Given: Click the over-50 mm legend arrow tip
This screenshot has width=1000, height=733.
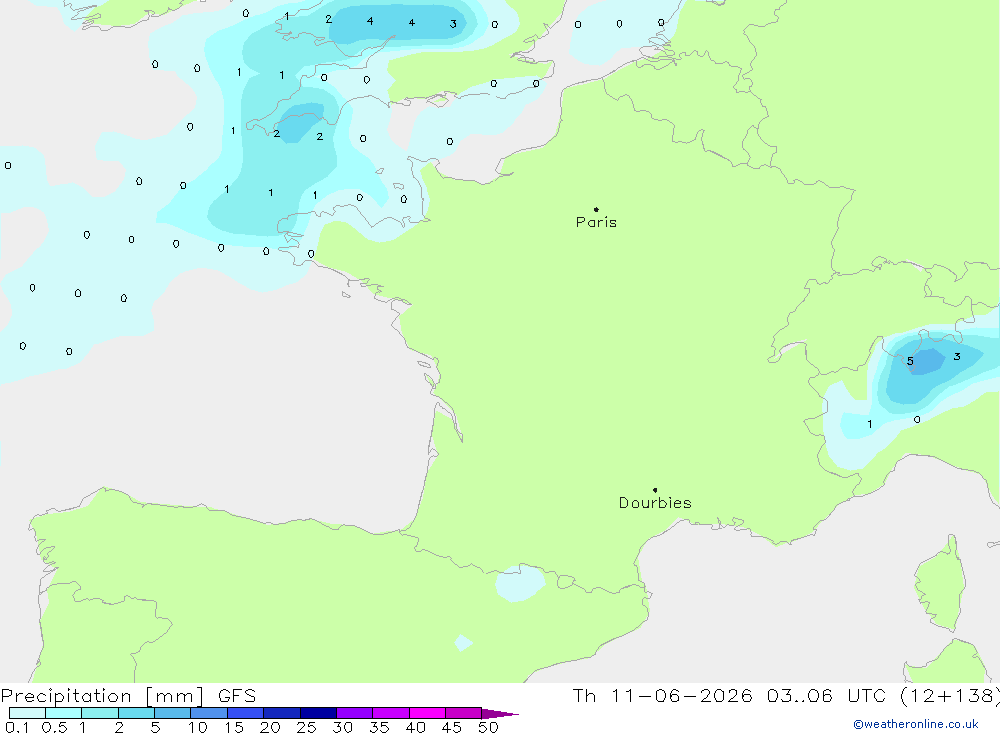Looking at the screenshot, I should click(501, 713).
